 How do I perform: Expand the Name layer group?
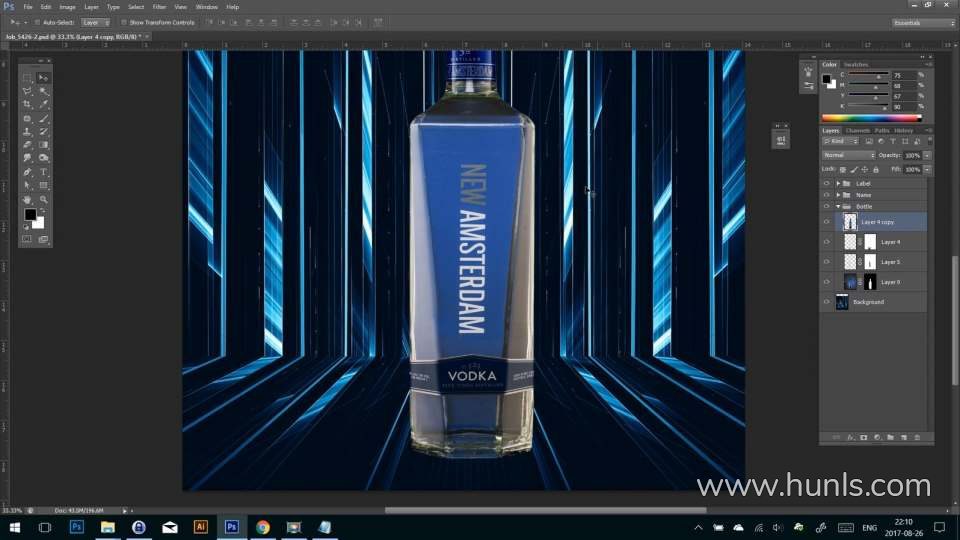(x=838, y=195)
